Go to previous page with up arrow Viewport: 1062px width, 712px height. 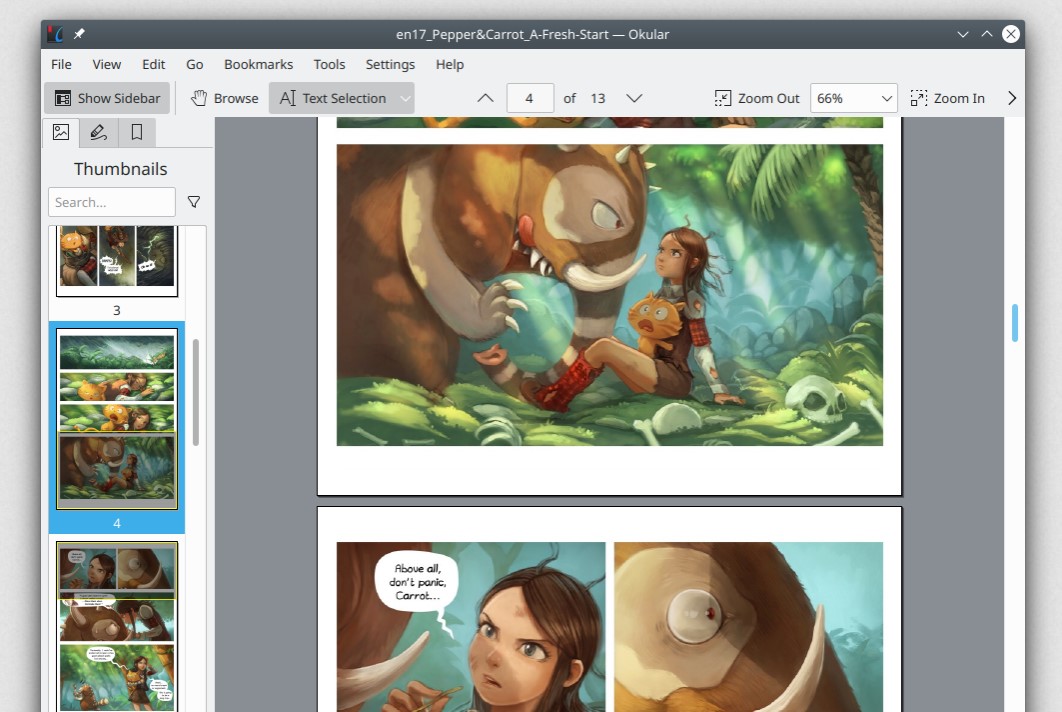point(485,98)
